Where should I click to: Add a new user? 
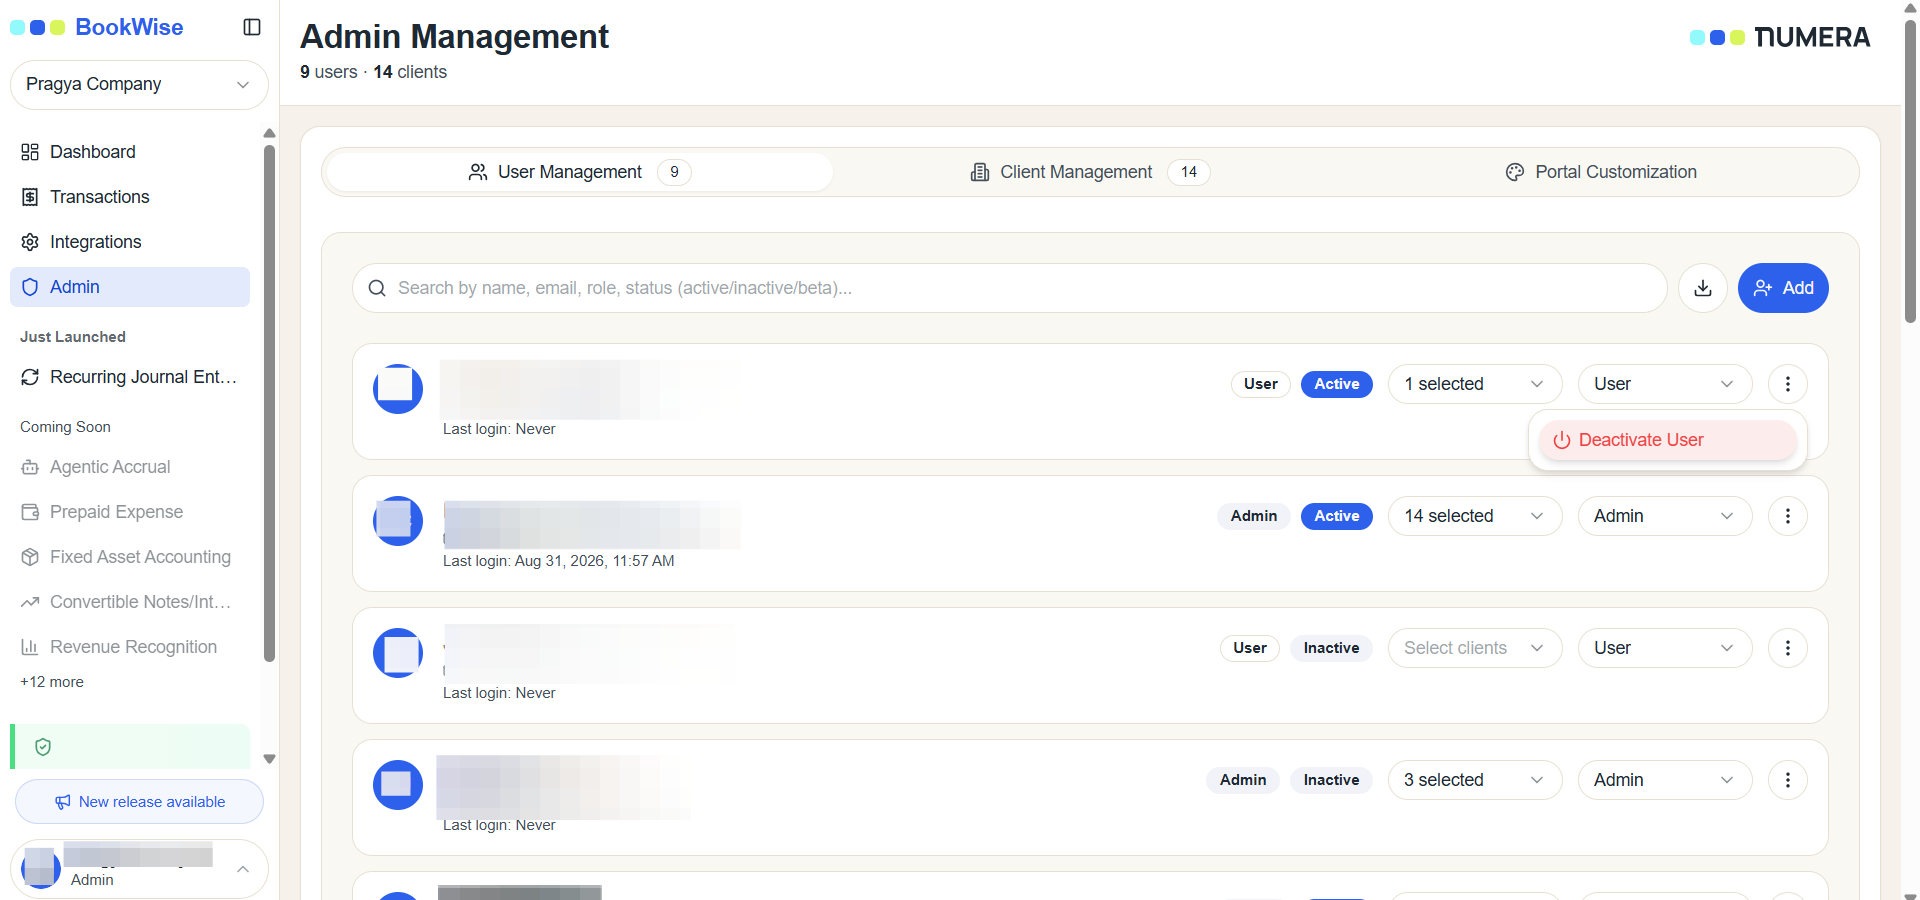(x=1783, y=288)
